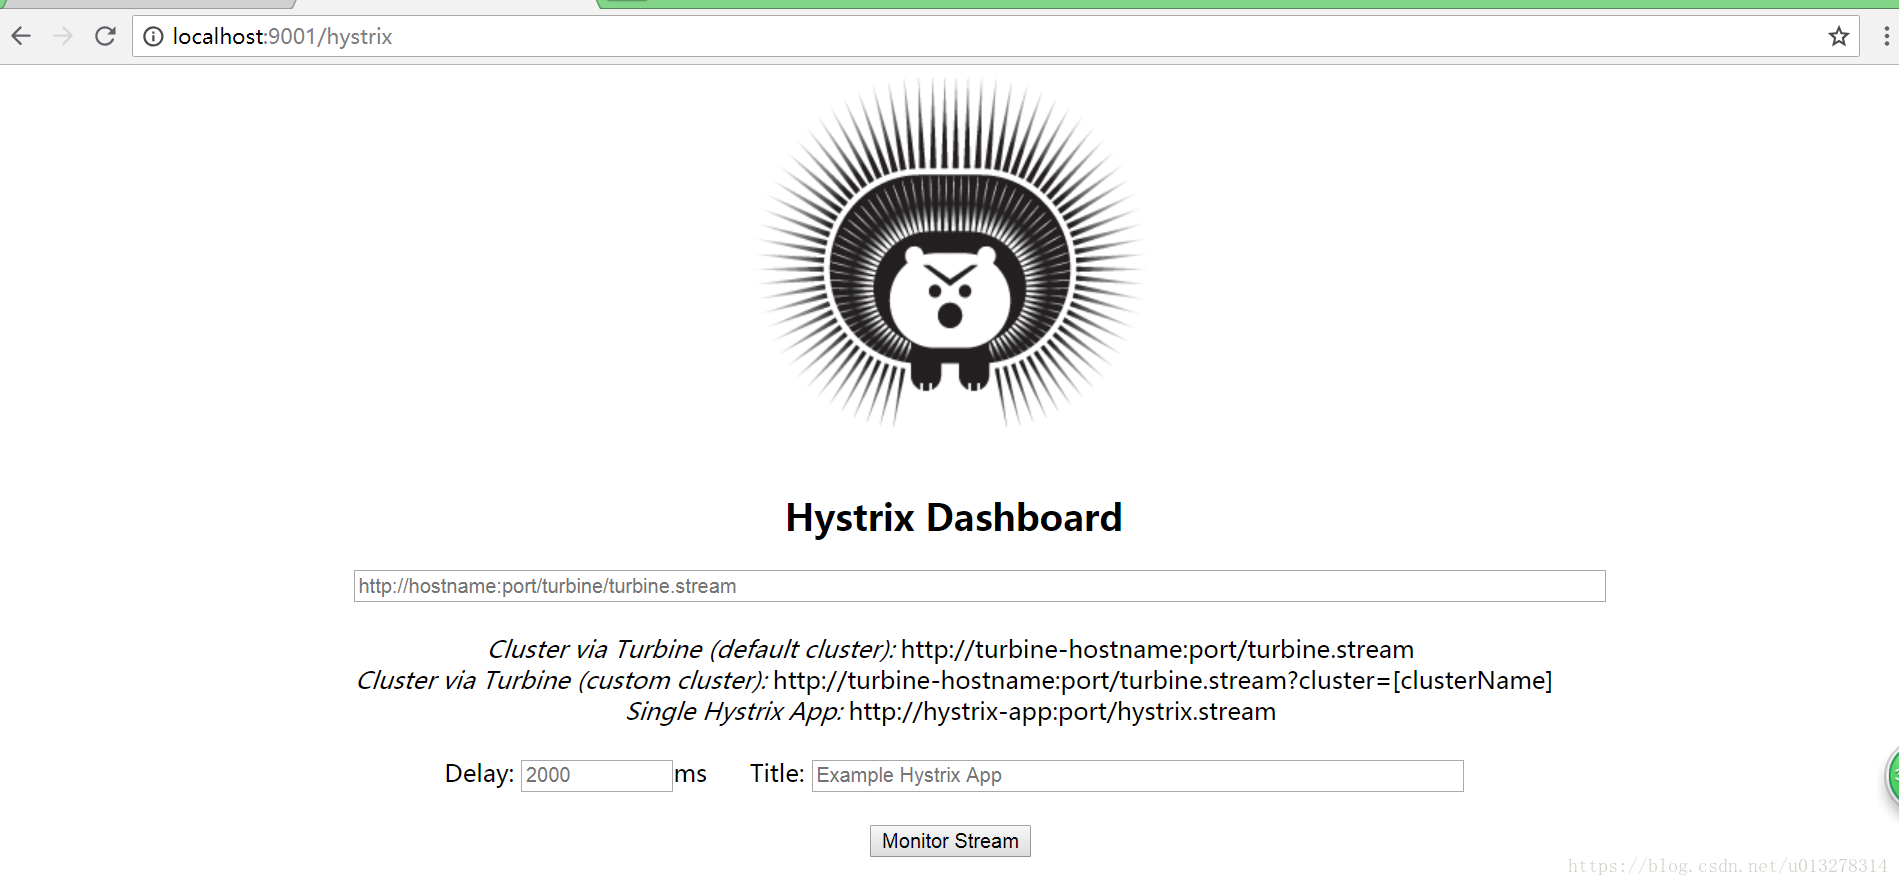Viewport: 1899px width, 886px height.
Task: Focus the localhost:9001/hystrix address bar
Action: tap(995, 37)
